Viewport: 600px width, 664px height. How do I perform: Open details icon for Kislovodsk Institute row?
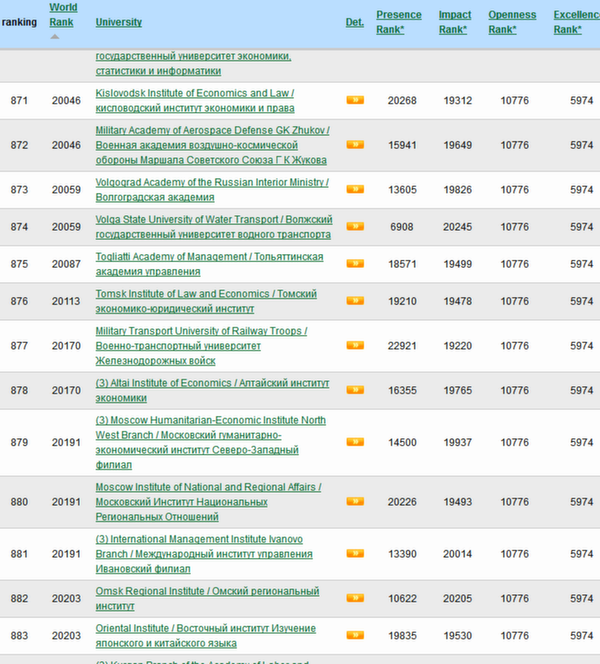coord(355,100)
